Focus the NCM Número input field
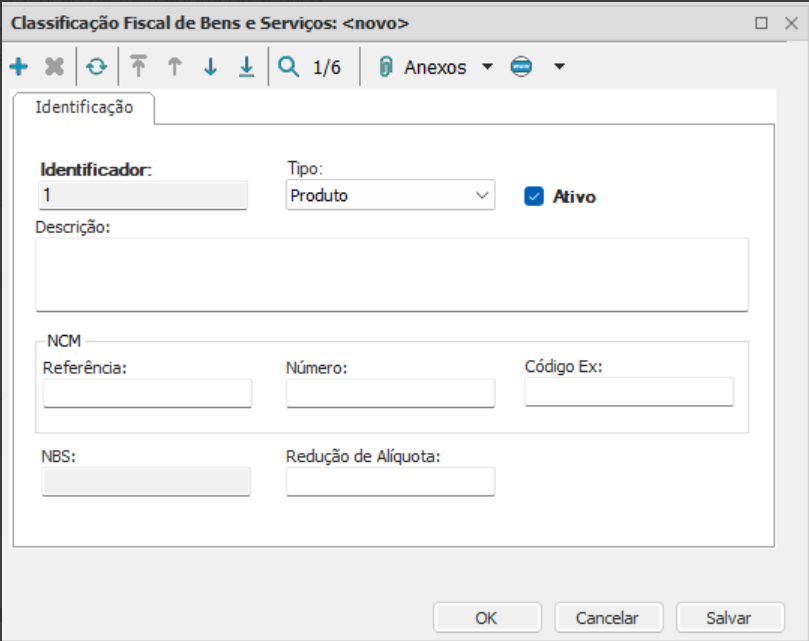 click(390, 393)
